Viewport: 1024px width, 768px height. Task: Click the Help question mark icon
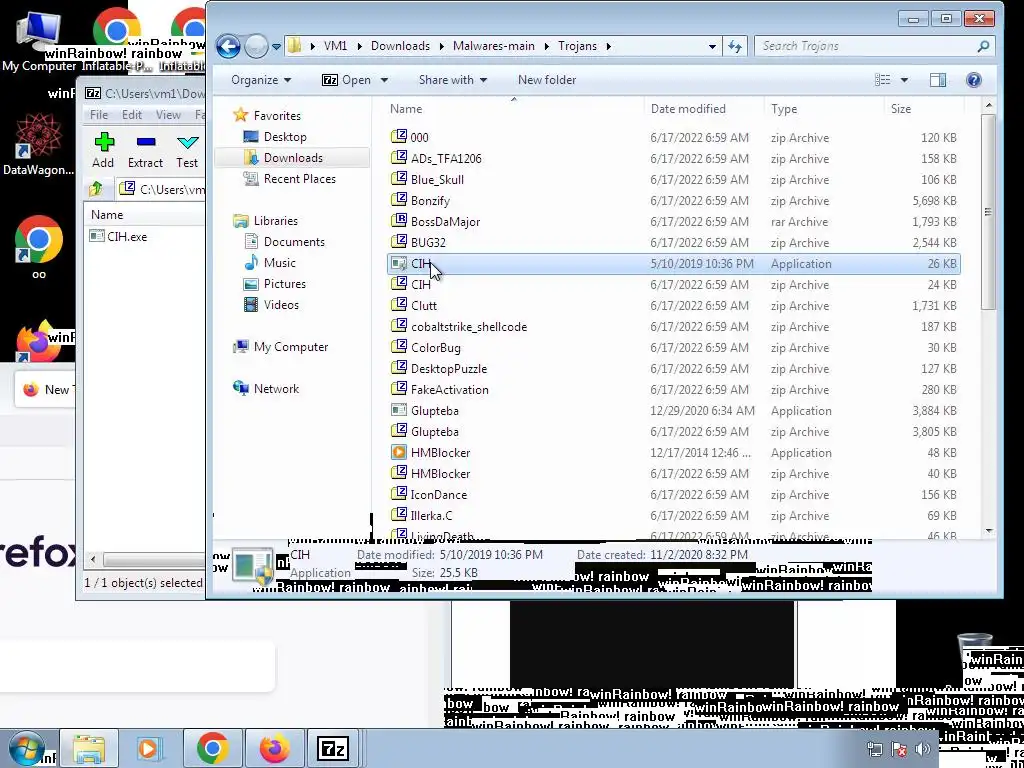click(x=973, y=80)
